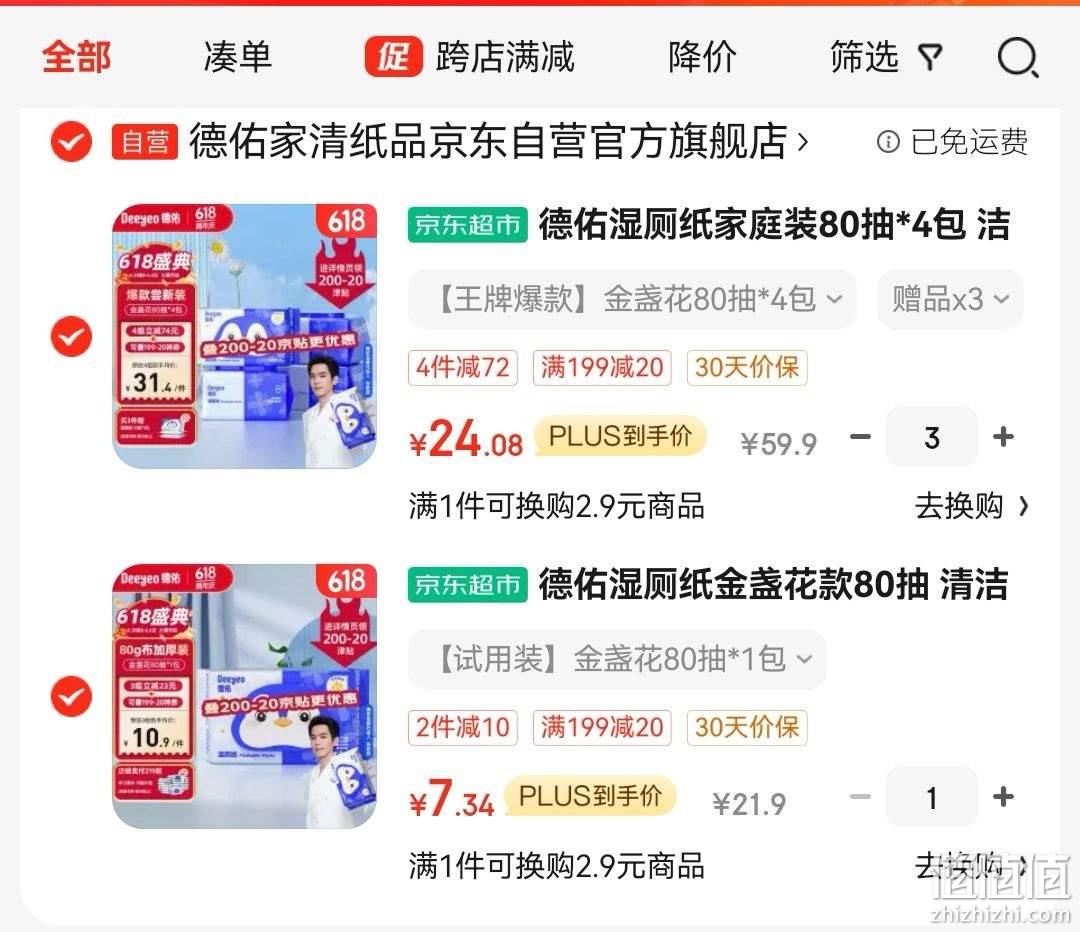Tap the red 促 promotion badge icon
The height and width of the screenshot is (932, 1080).
coord(393,56)
